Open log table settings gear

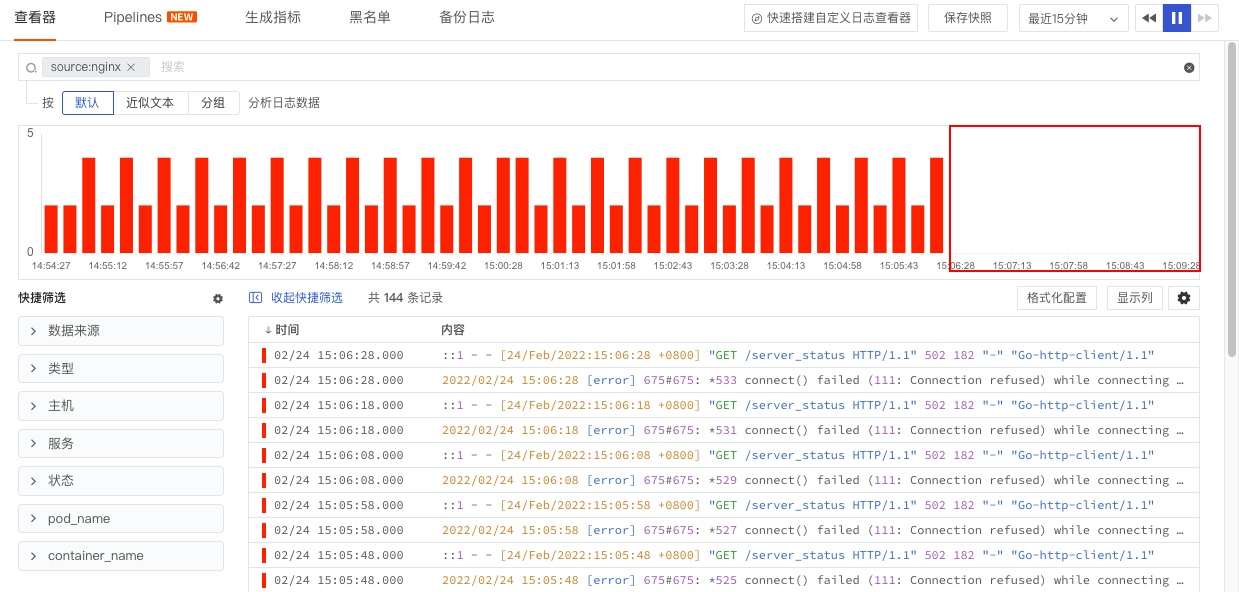pyautogui.click(x=1184, y=298)
